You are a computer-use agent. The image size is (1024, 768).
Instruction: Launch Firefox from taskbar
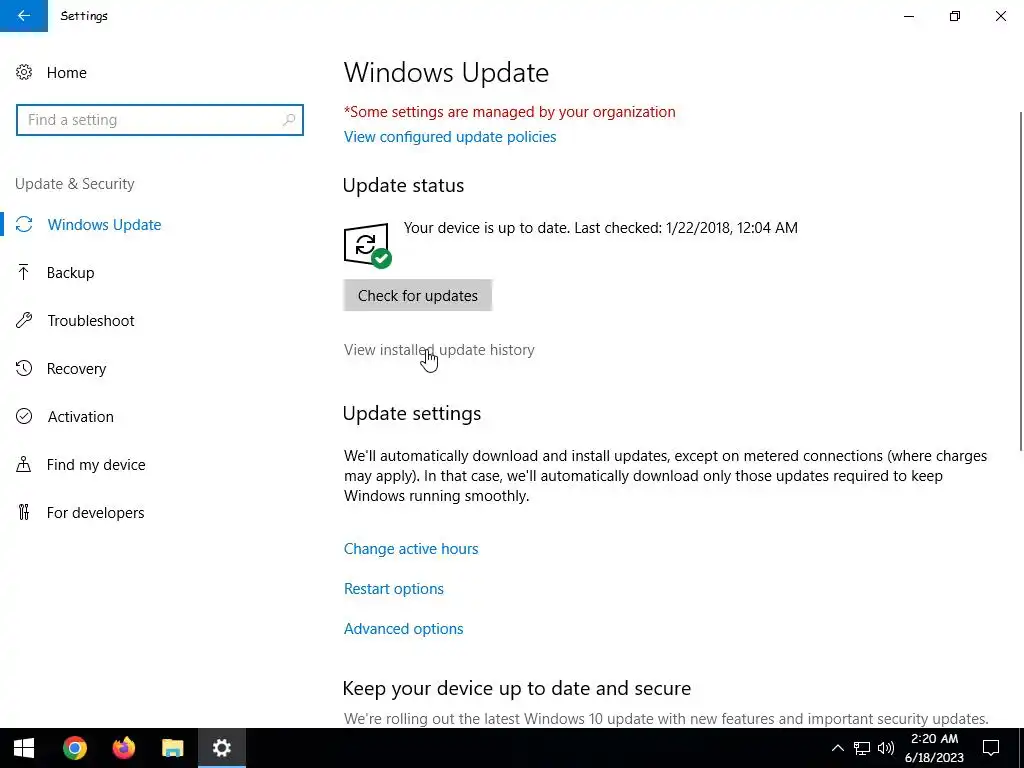point(123,748)
